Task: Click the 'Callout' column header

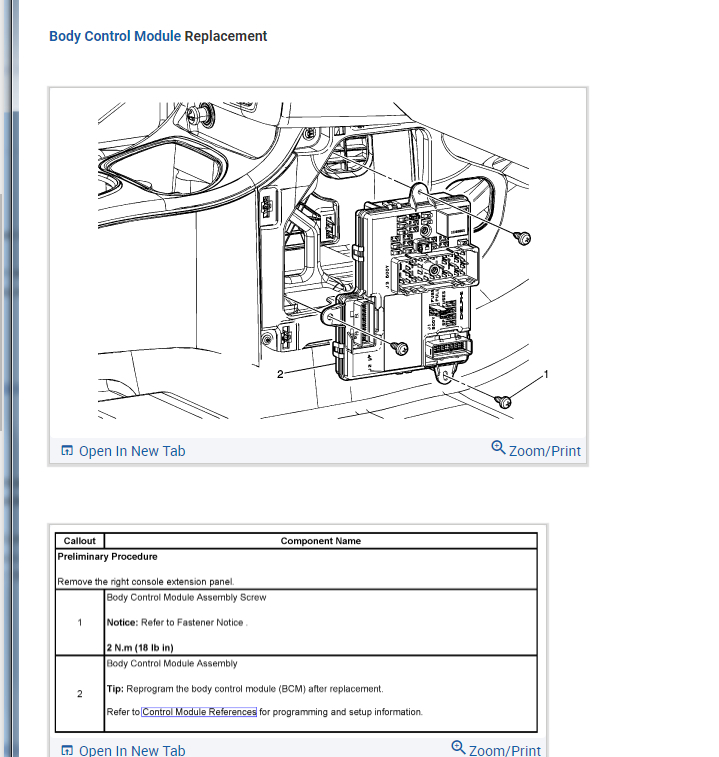Action: 80,541
